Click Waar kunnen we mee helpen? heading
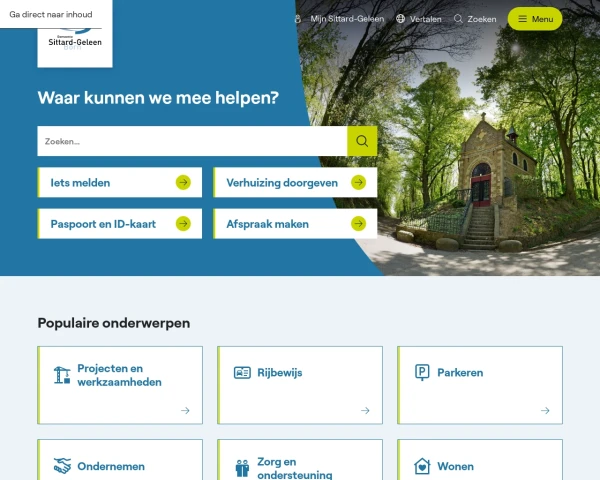Viewport: 600px width, 480px height. (x=158, y=98)
